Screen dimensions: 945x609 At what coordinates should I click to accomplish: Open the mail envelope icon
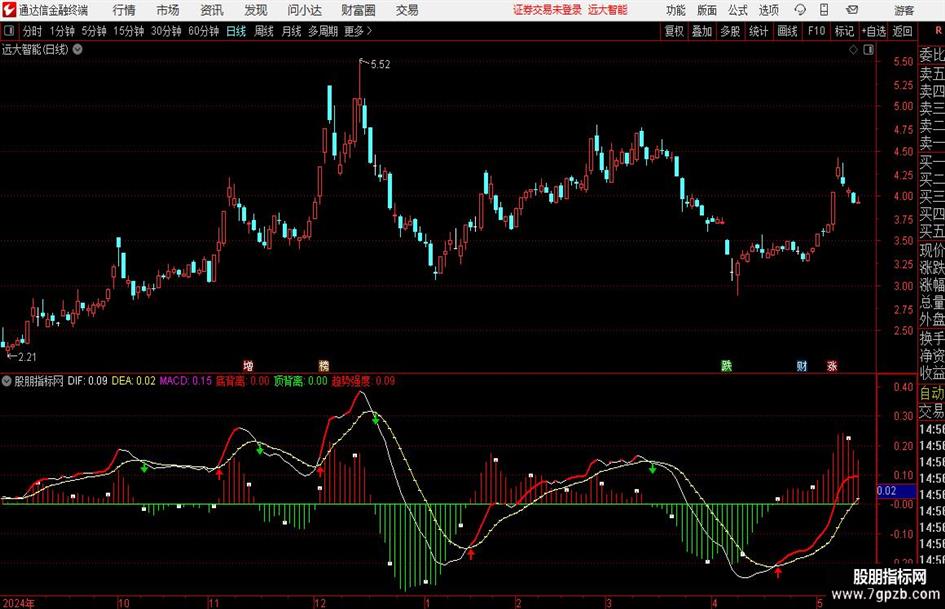852,10
